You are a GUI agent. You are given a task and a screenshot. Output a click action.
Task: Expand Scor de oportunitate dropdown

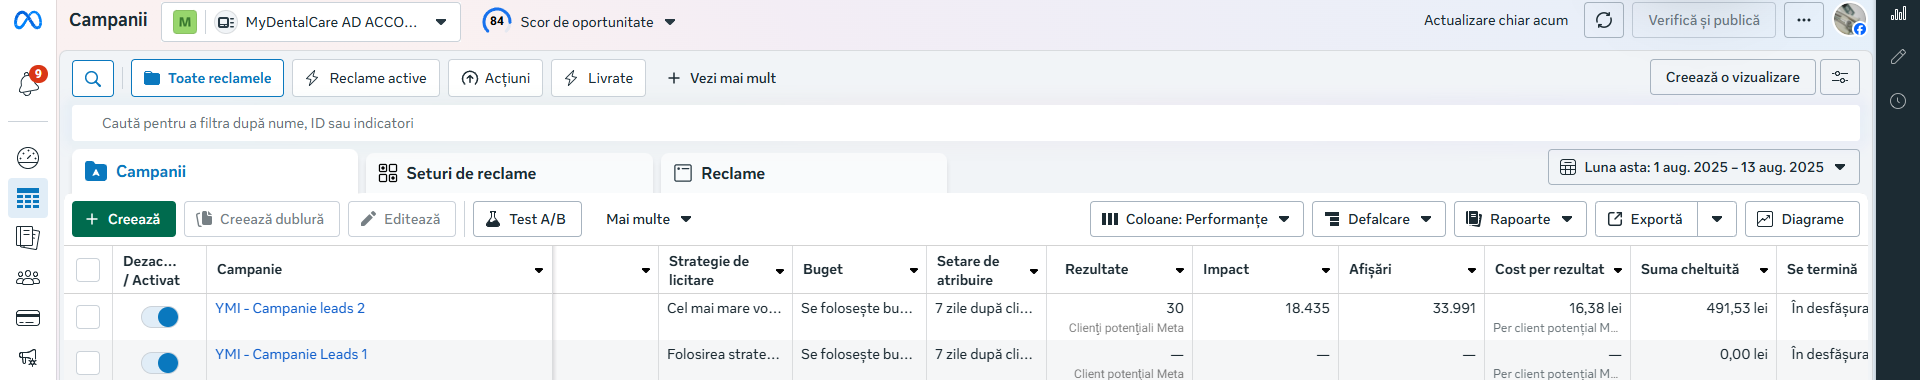click(x=670, y=22)
